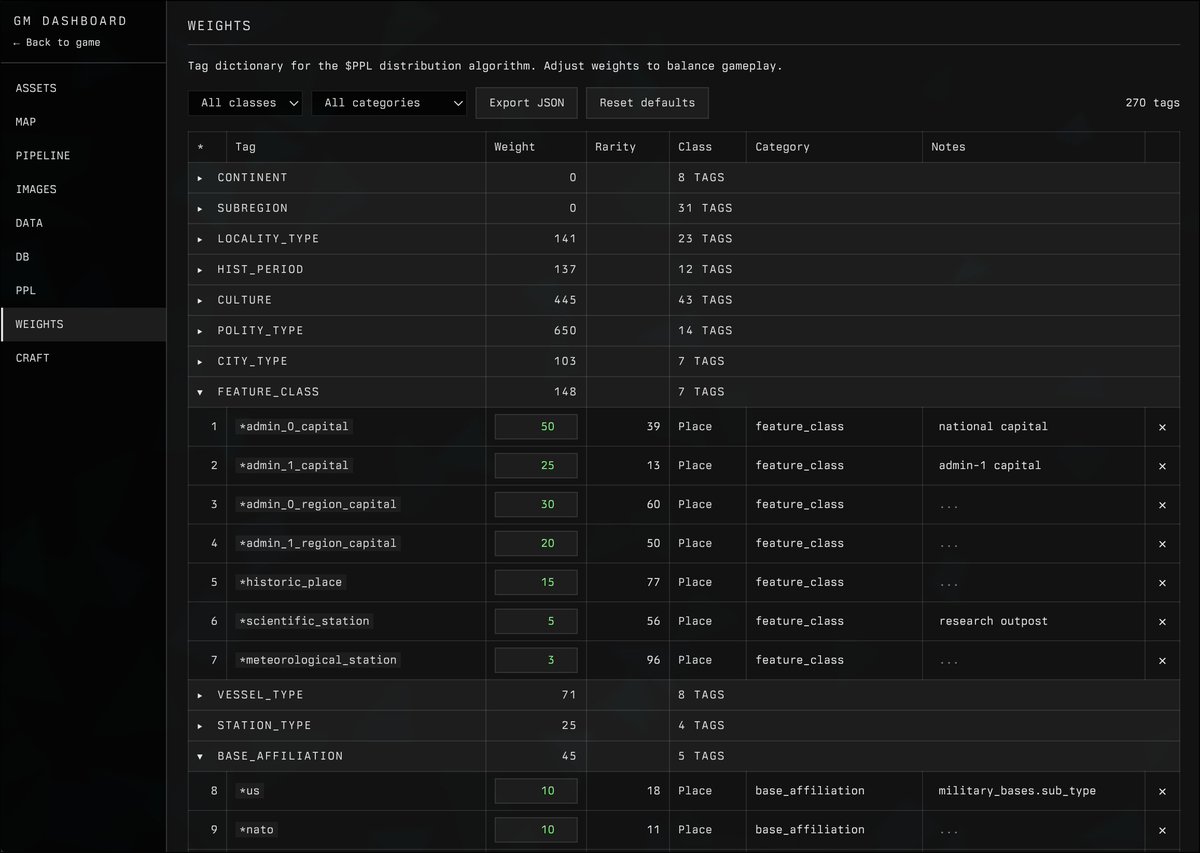The height and width of the screenshot is (853, 1200).
Task: Click the 270 tags count
Action: pos(1152,103)
